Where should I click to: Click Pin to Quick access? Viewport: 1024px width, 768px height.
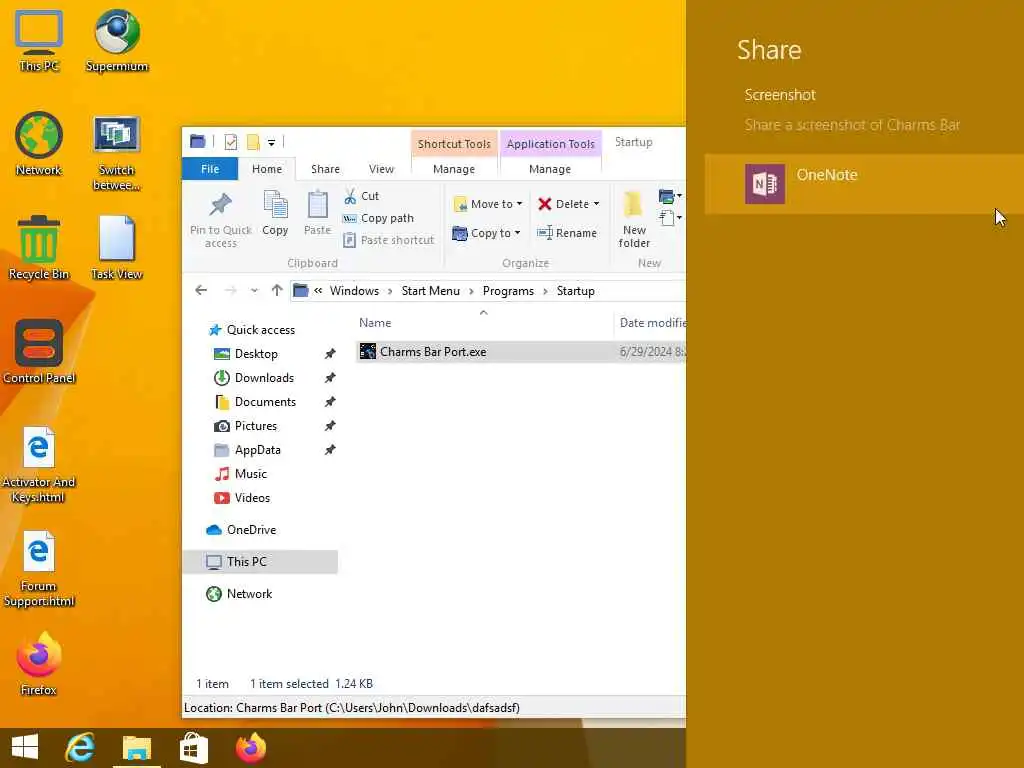(x=221, y=220)
